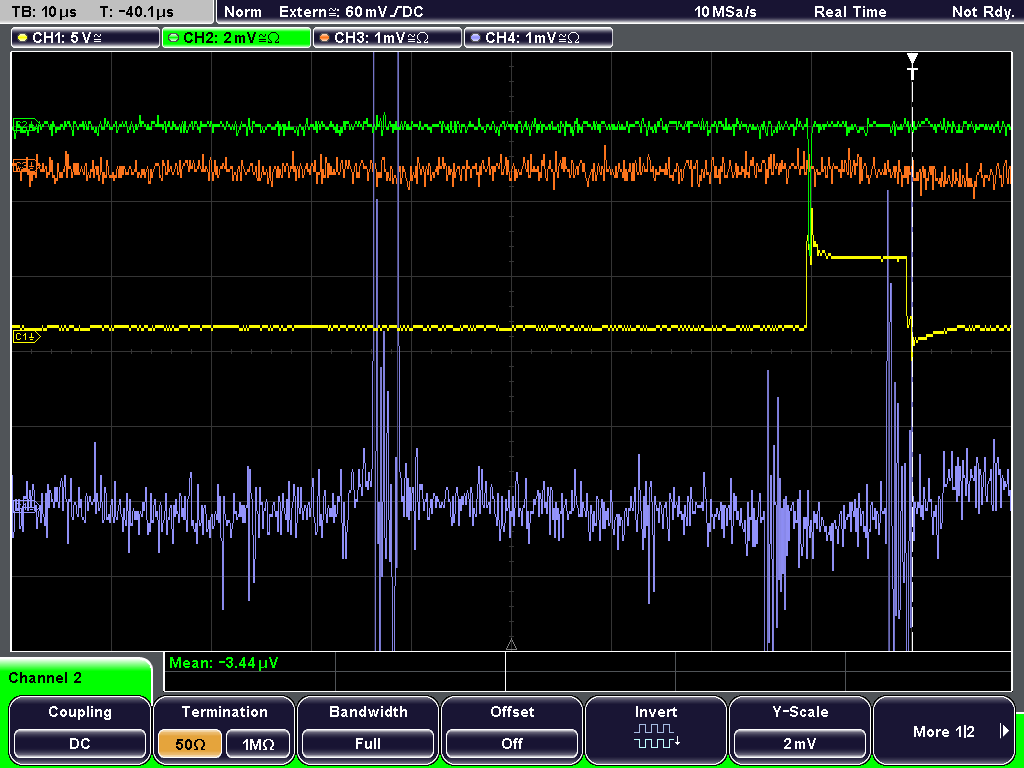Click the yellow C1 ground level marker

coord(26,336)
